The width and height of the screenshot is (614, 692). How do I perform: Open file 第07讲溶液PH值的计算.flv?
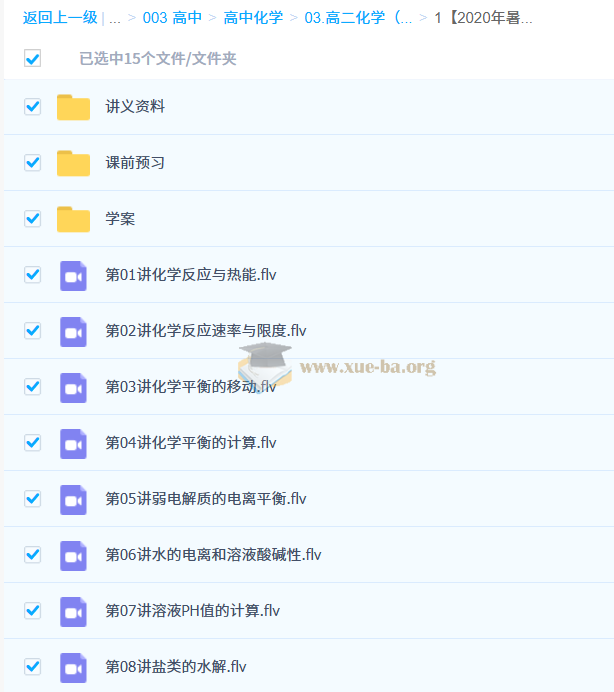coord(192,611)
